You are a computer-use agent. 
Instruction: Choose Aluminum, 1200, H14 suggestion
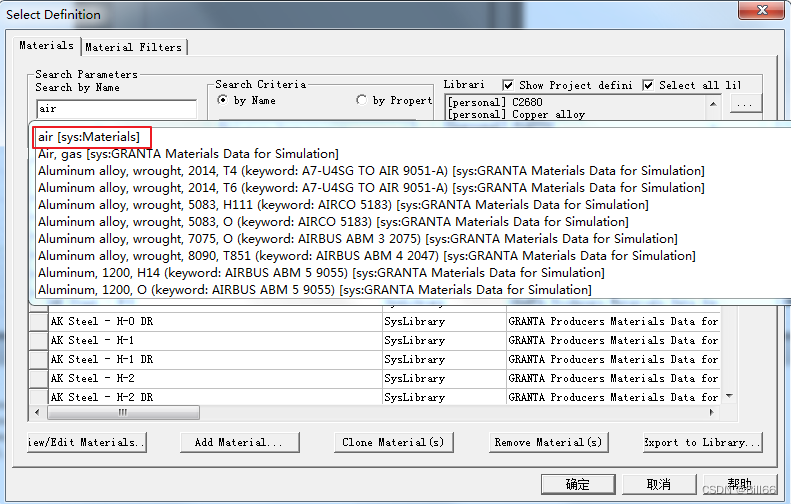[x=321, y=273]
